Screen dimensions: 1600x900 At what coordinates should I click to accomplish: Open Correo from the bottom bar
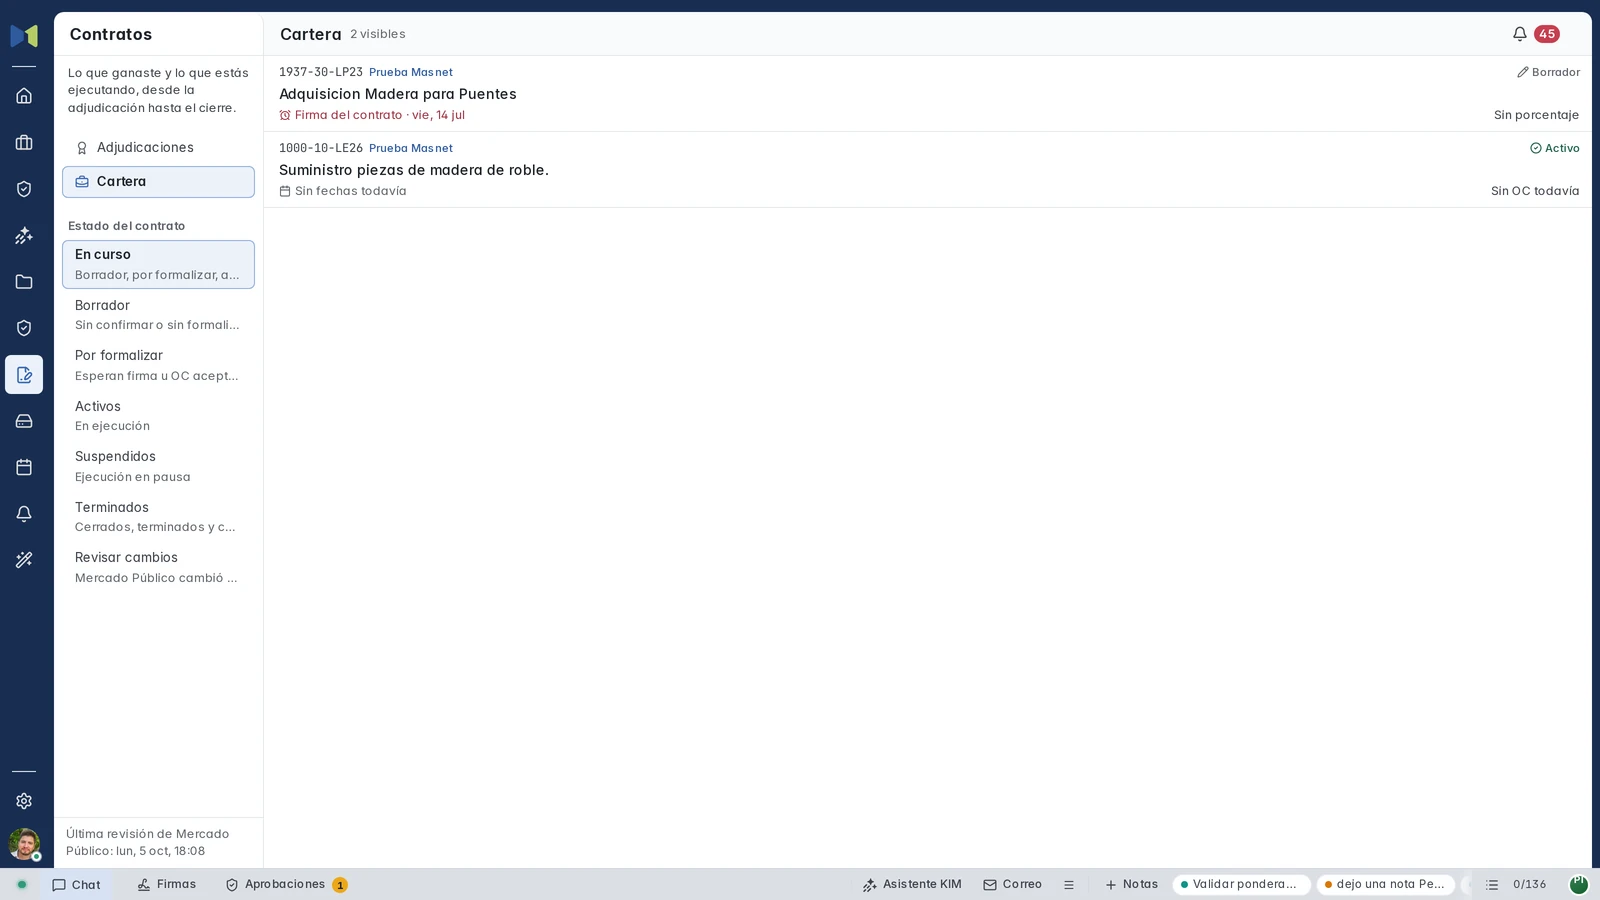click(x=1013, y=885)
